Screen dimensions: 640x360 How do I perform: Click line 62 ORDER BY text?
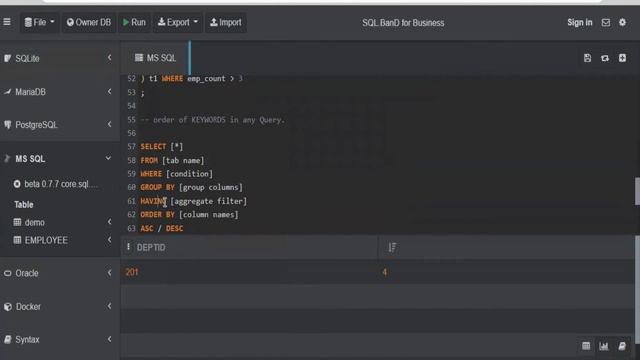(189, 215)
